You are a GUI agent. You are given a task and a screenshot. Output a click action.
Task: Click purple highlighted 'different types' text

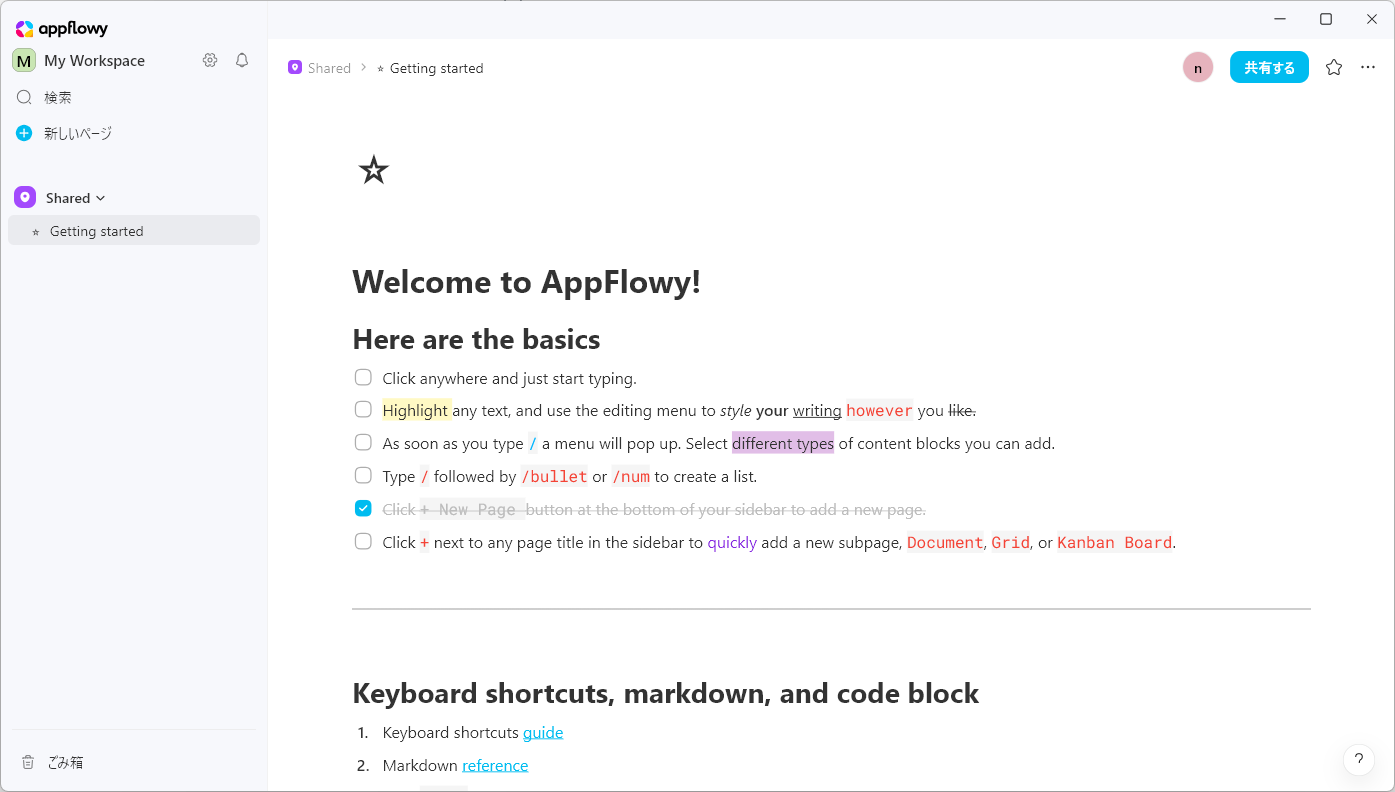point(783,443)
